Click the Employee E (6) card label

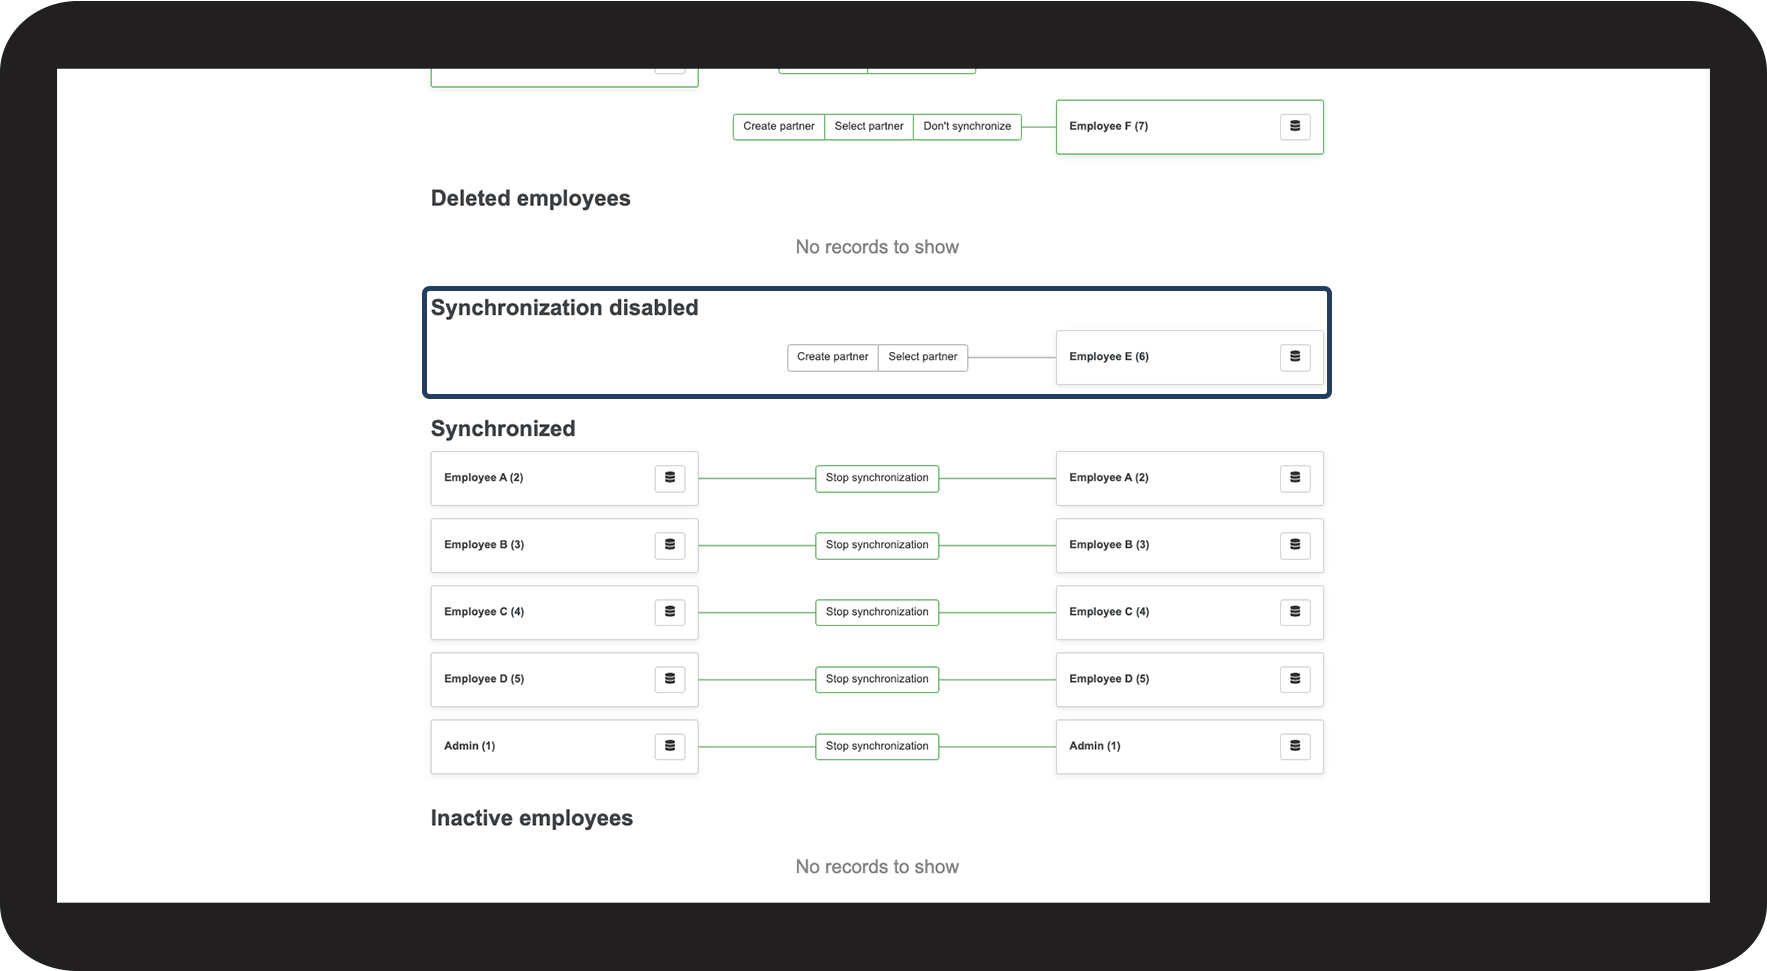[1109, 357]
